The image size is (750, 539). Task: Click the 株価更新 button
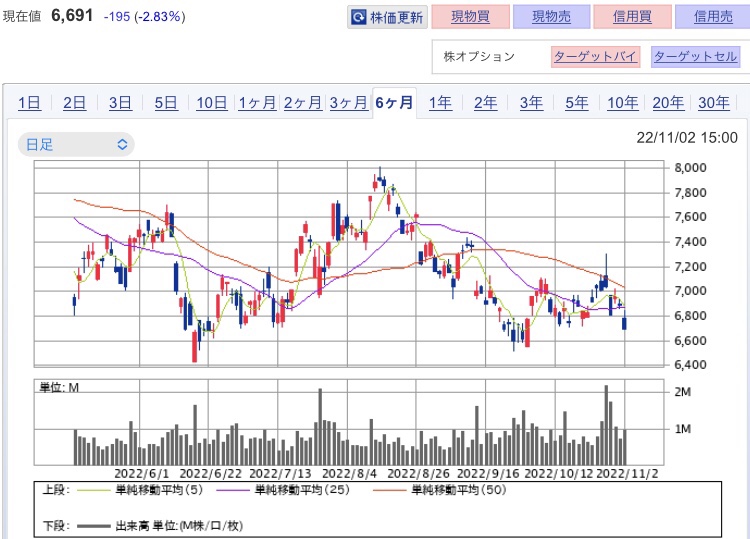click(x=387, y=18)
